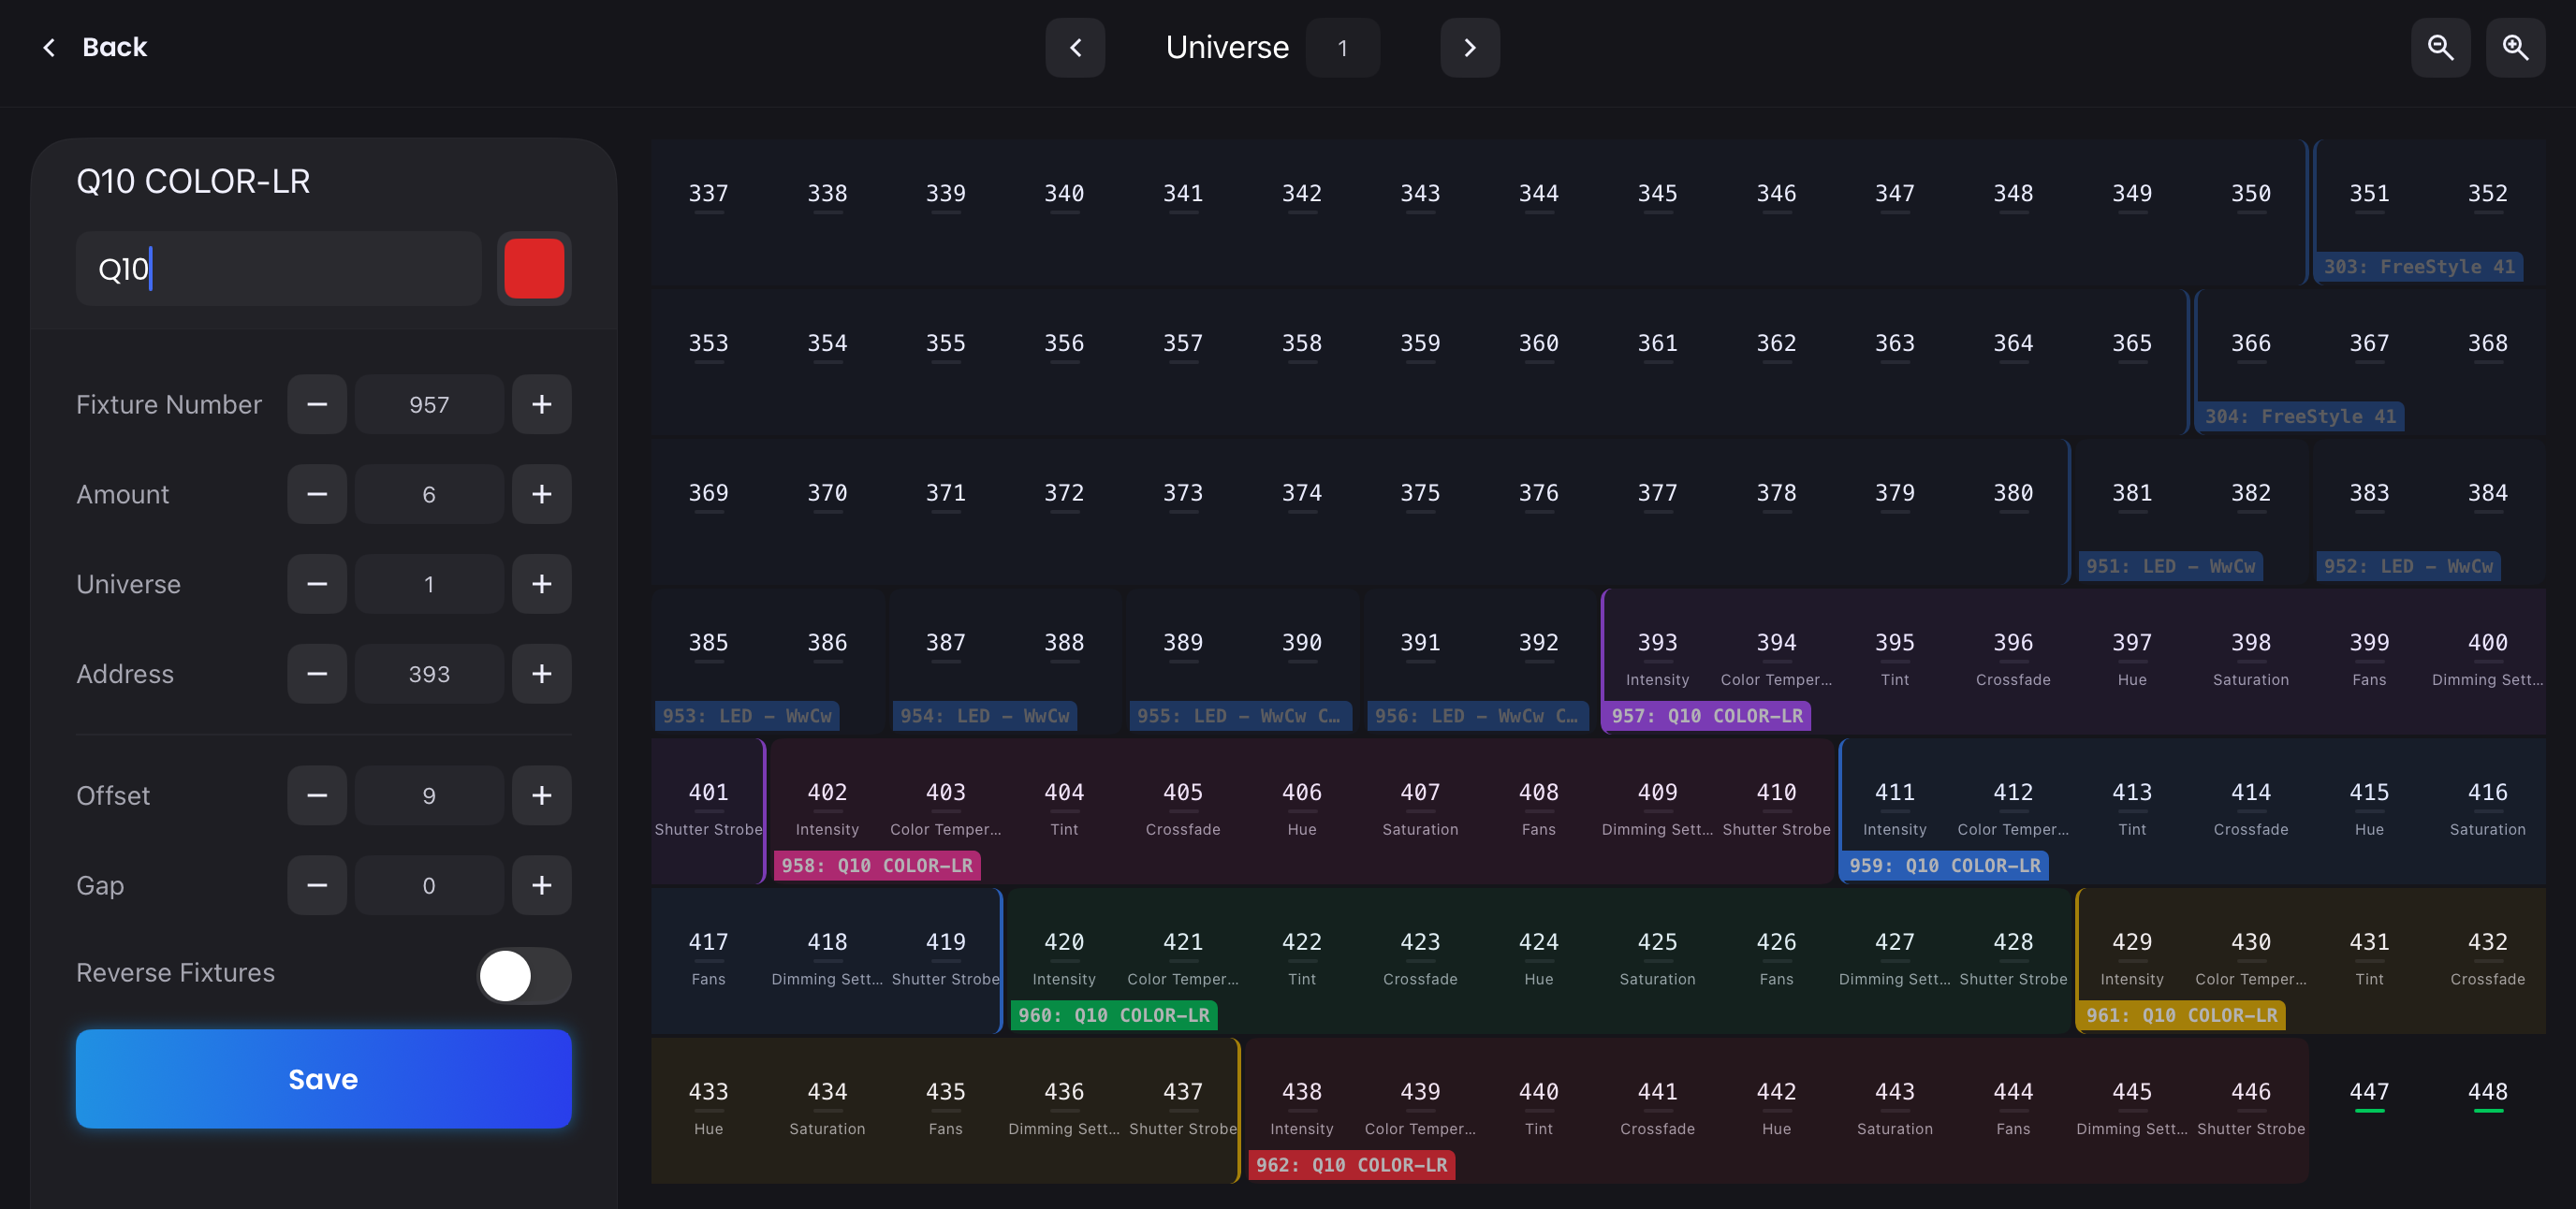
Task: Click the fixture name field containing Q10
Action: point(279,268)
